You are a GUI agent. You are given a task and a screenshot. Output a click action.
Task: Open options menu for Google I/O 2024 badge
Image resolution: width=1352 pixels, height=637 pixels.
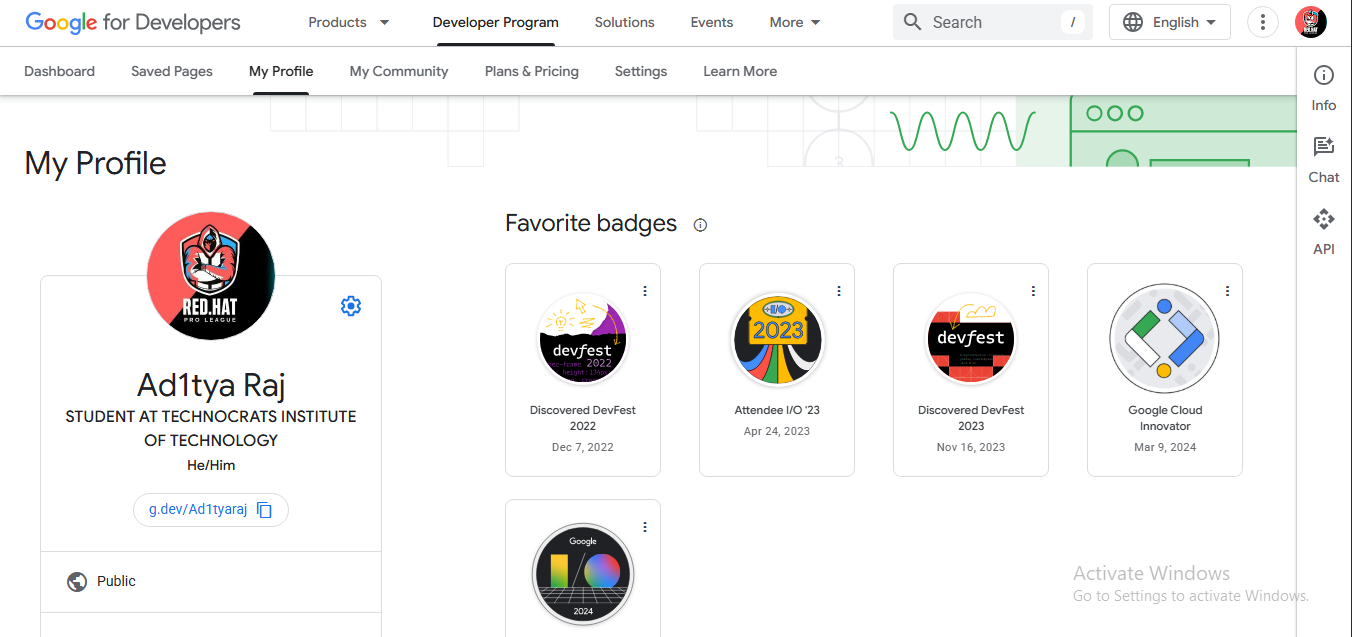[x=645, y=527]
